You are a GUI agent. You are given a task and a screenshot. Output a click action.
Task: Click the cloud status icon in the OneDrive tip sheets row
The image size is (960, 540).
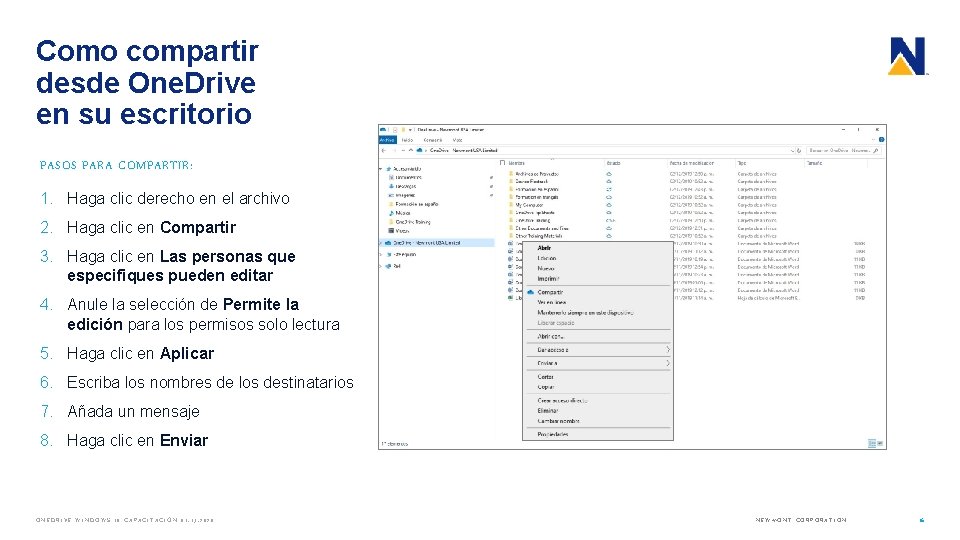click(609, 212)
